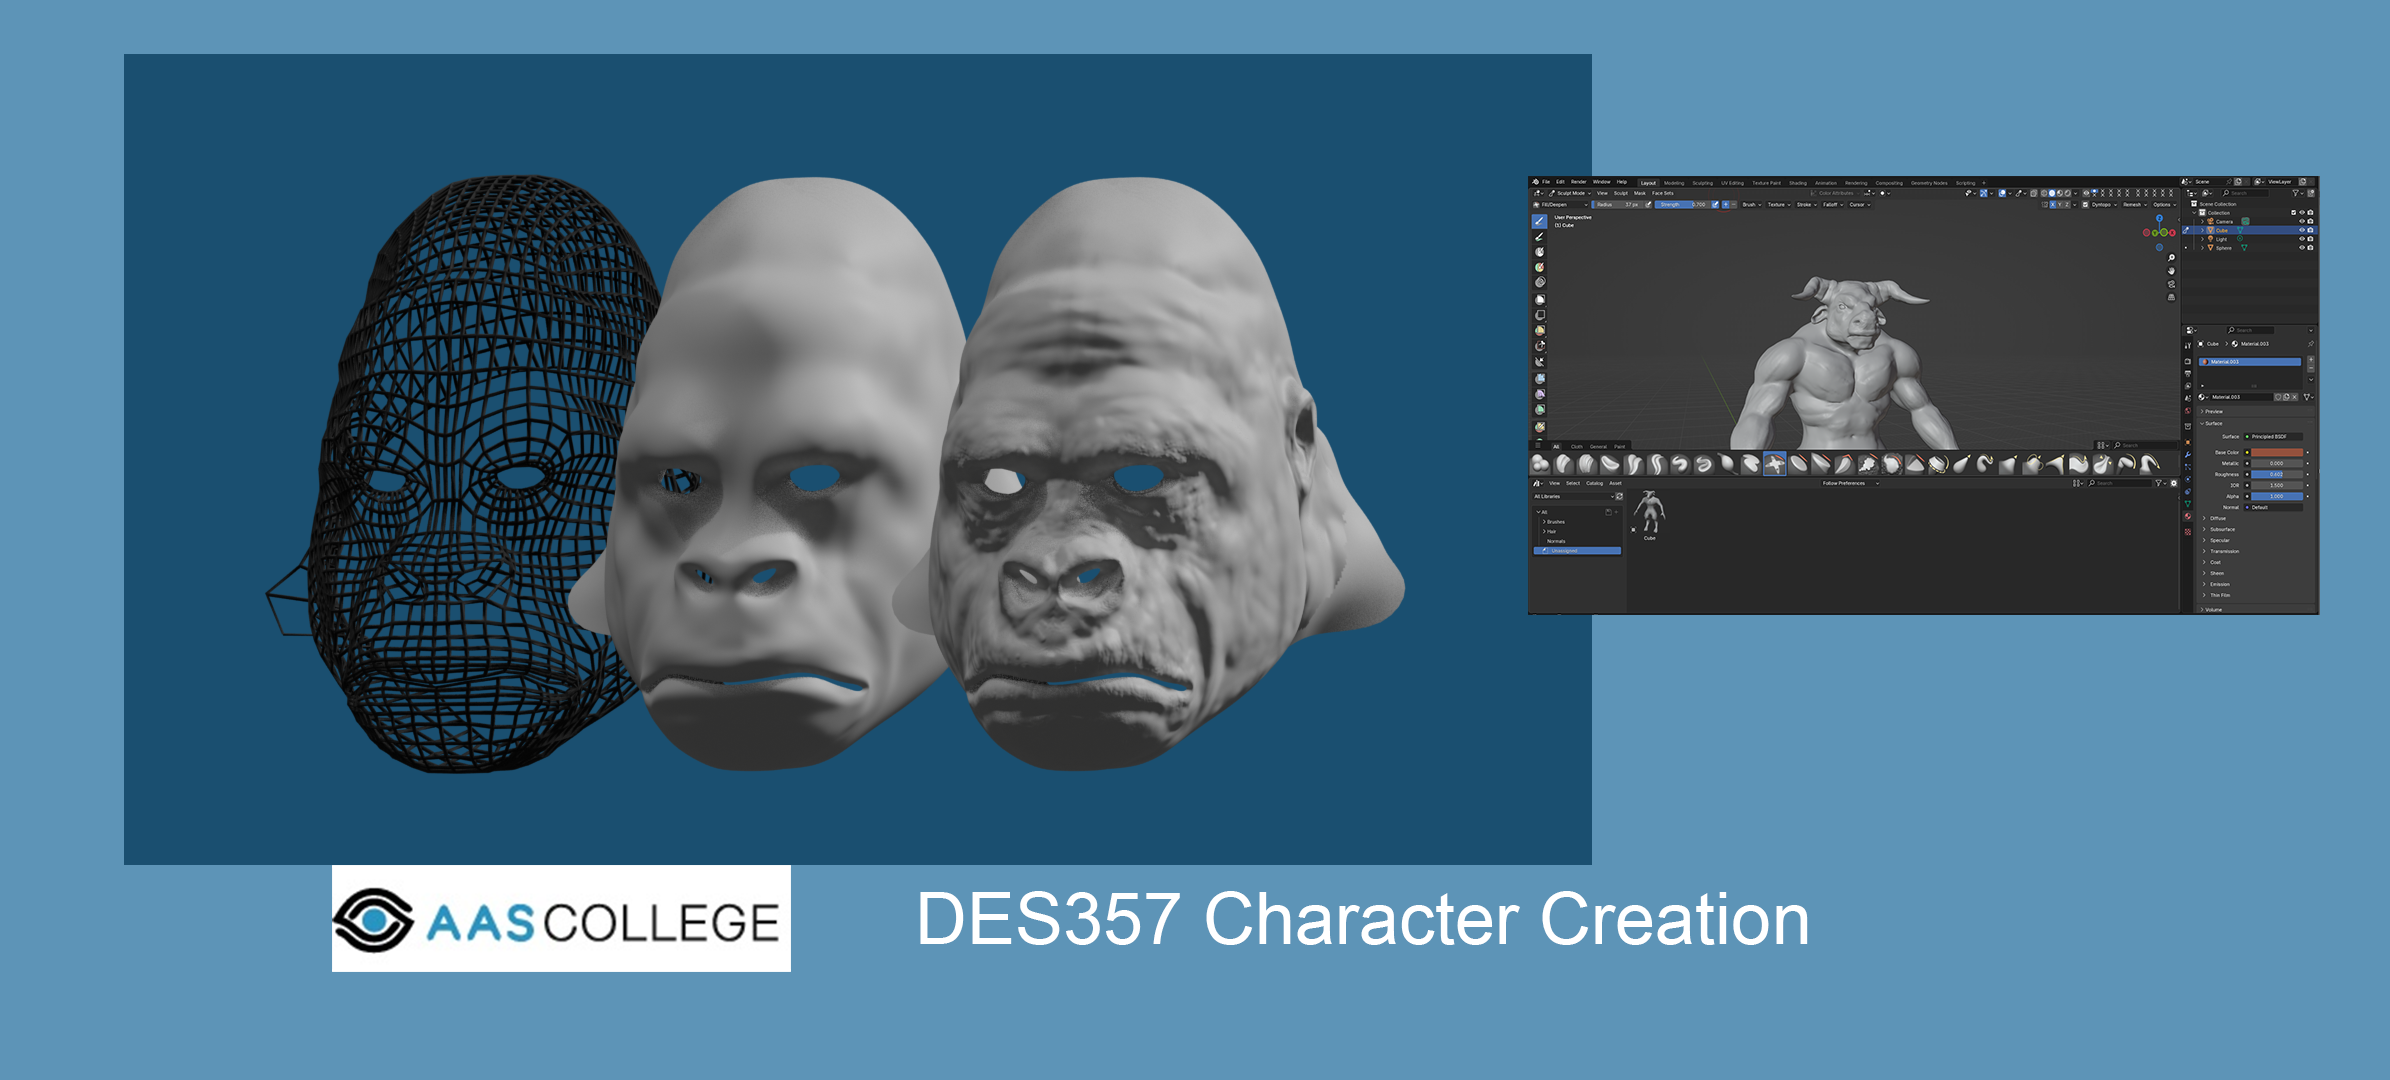Image resolution: width=2390 pixels, height=1080 pixels.
Task: Click the unlink material X icon
Action: click(x=2294, y=397)
